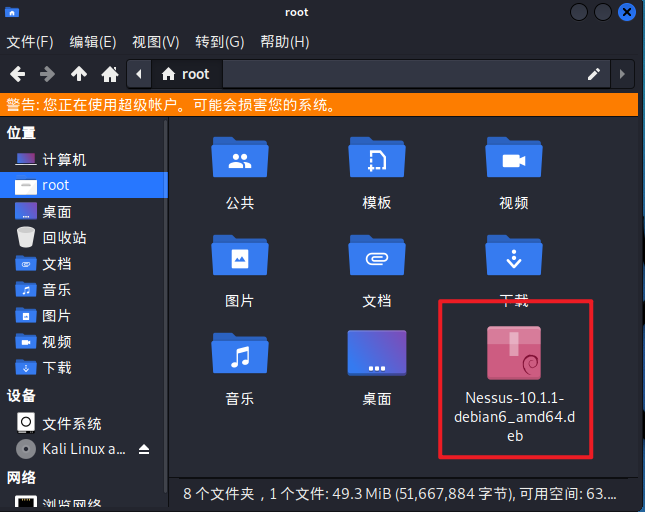Click the home directory toolbar icon
645x512 pixels.
(110, 74)
